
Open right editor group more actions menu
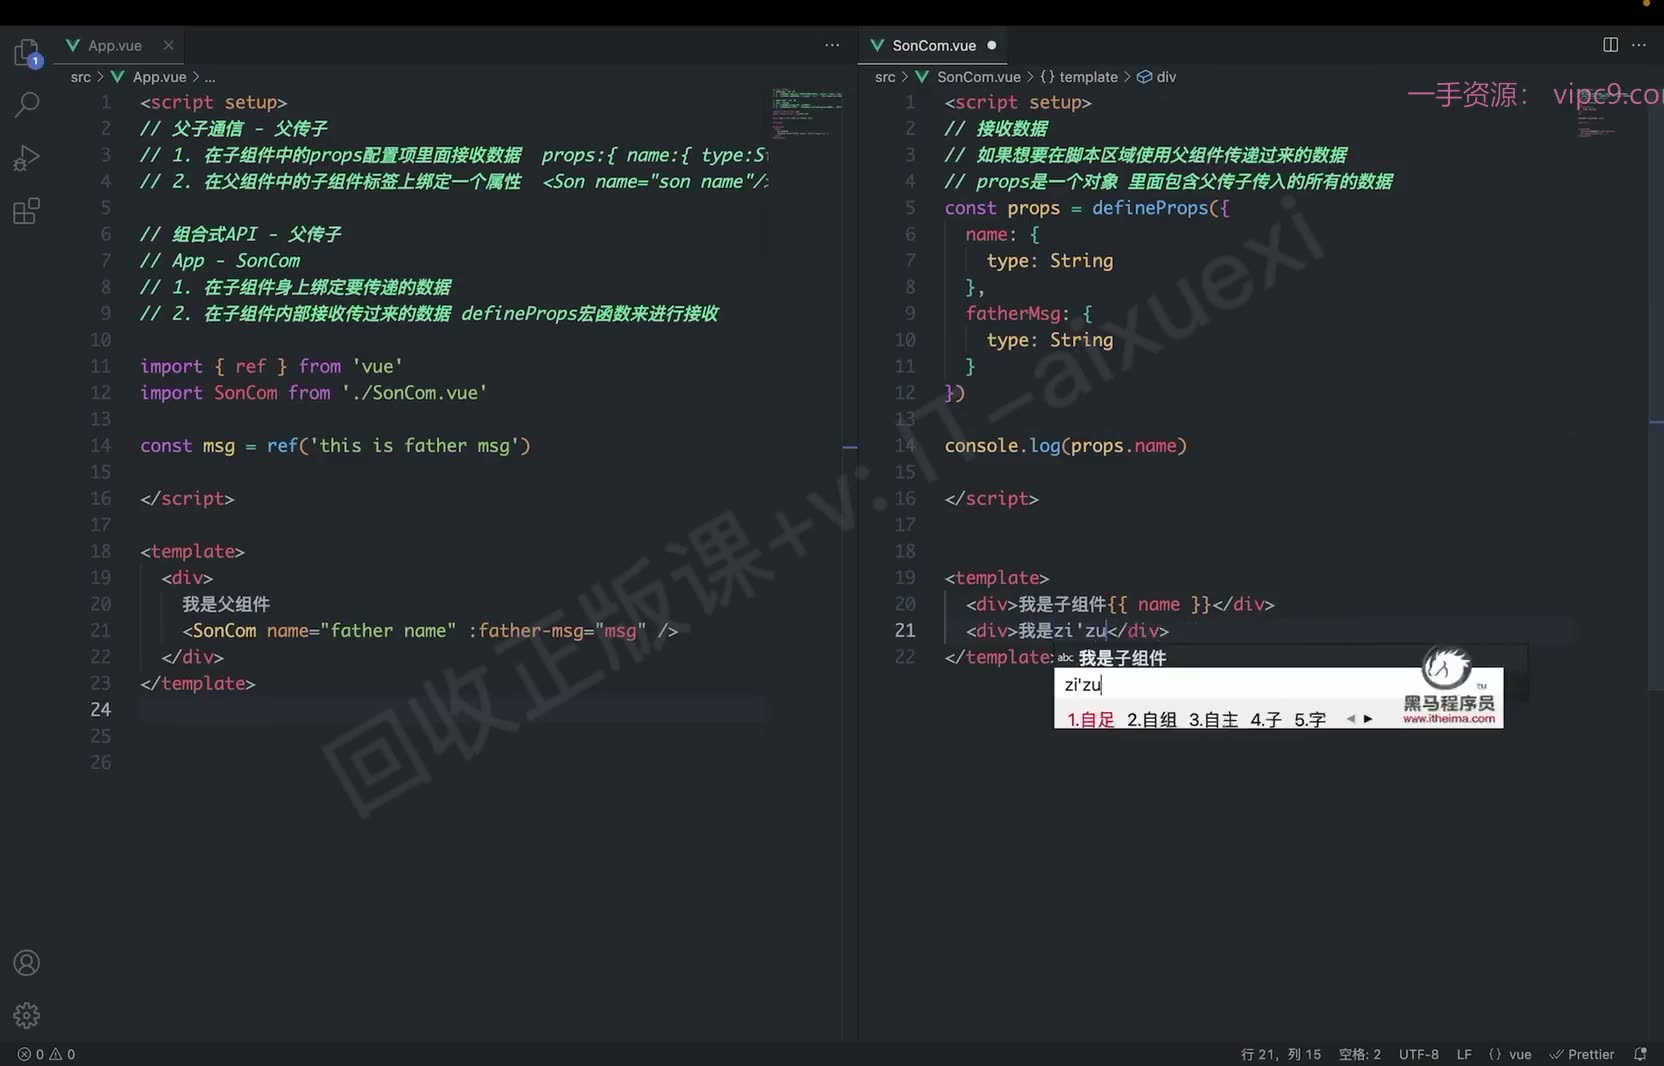point(1638,45)
